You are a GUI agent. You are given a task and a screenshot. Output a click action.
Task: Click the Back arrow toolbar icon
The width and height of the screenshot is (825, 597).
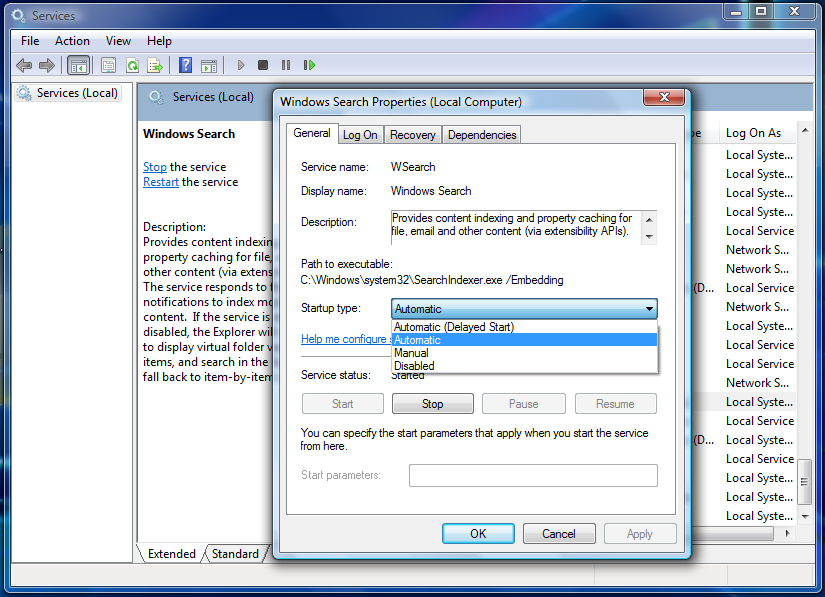(x=24, y=65)
